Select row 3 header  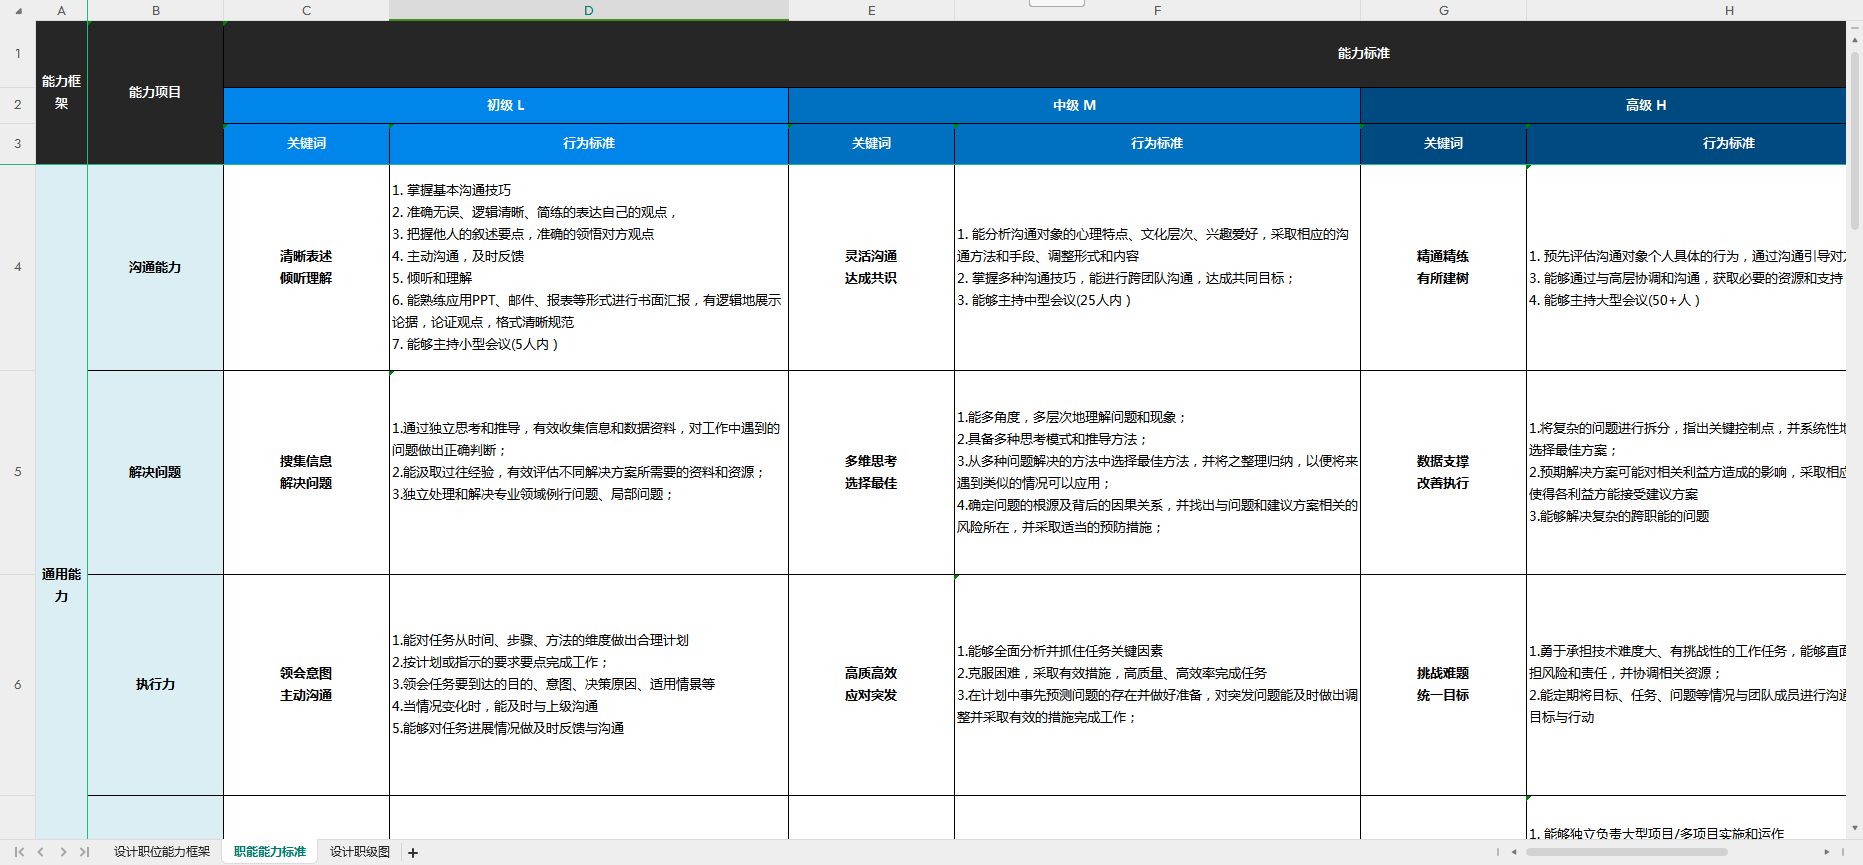(18, 144)
